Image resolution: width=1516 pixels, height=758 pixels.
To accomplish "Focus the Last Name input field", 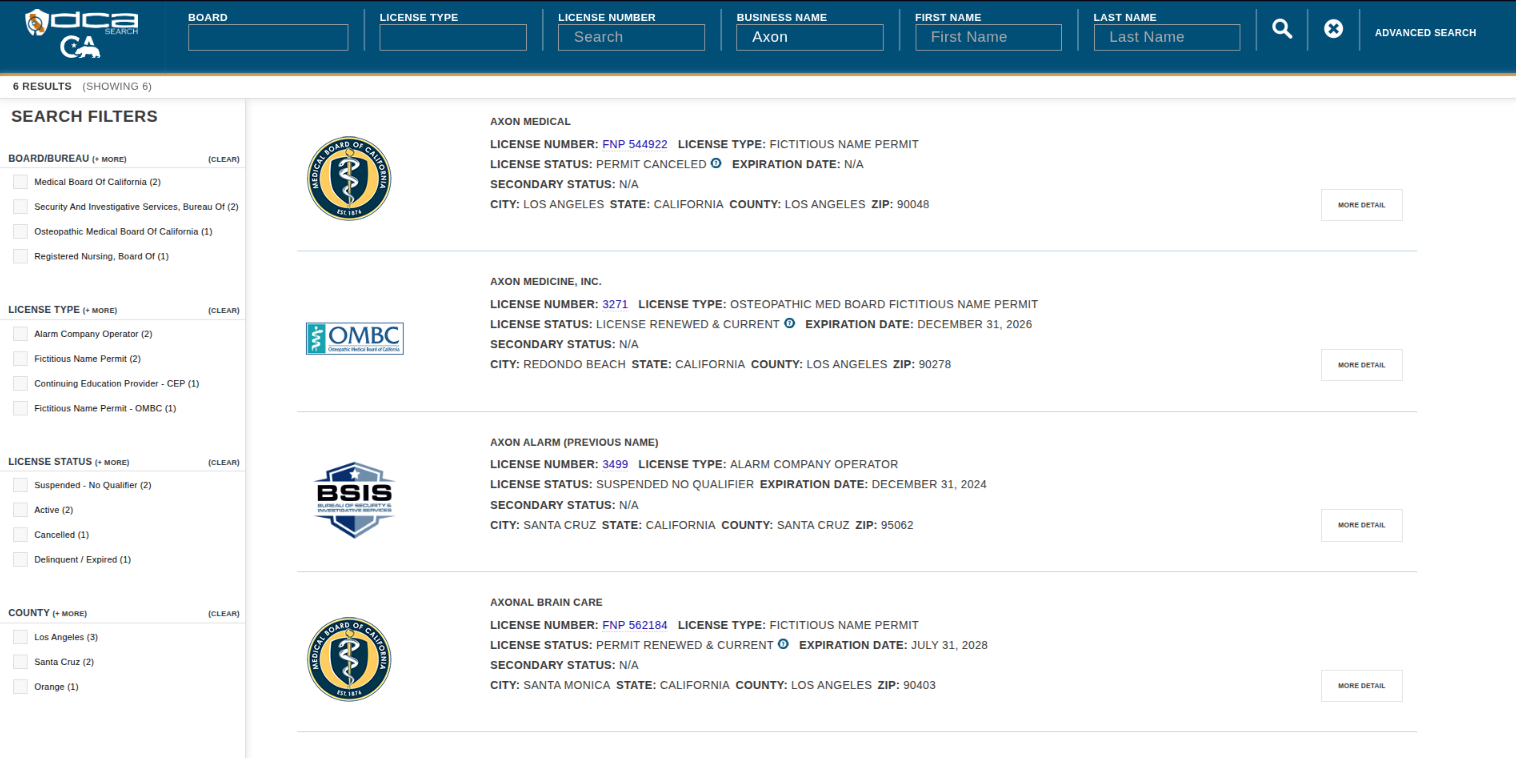I will 1167,37.
